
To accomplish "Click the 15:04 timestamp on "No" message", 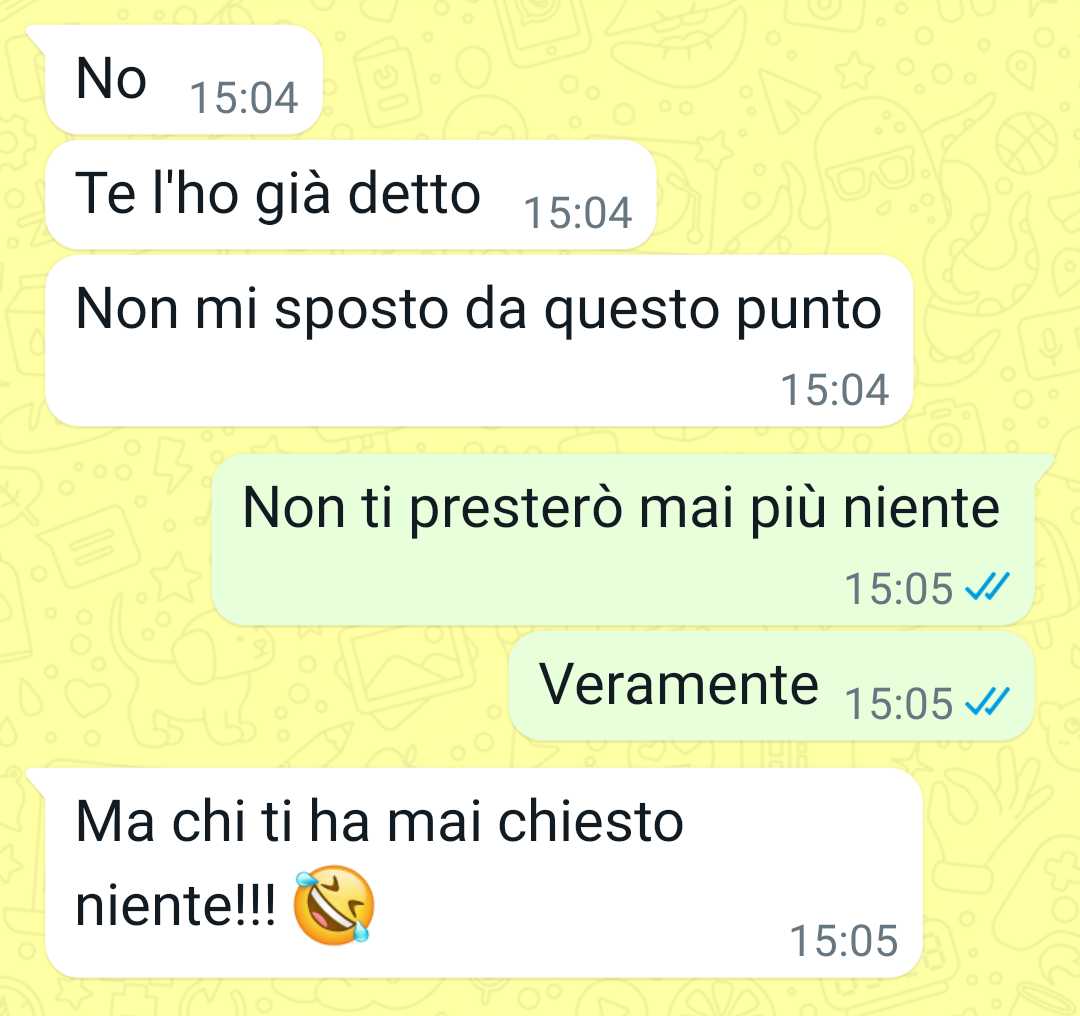I will click(244, 98).
